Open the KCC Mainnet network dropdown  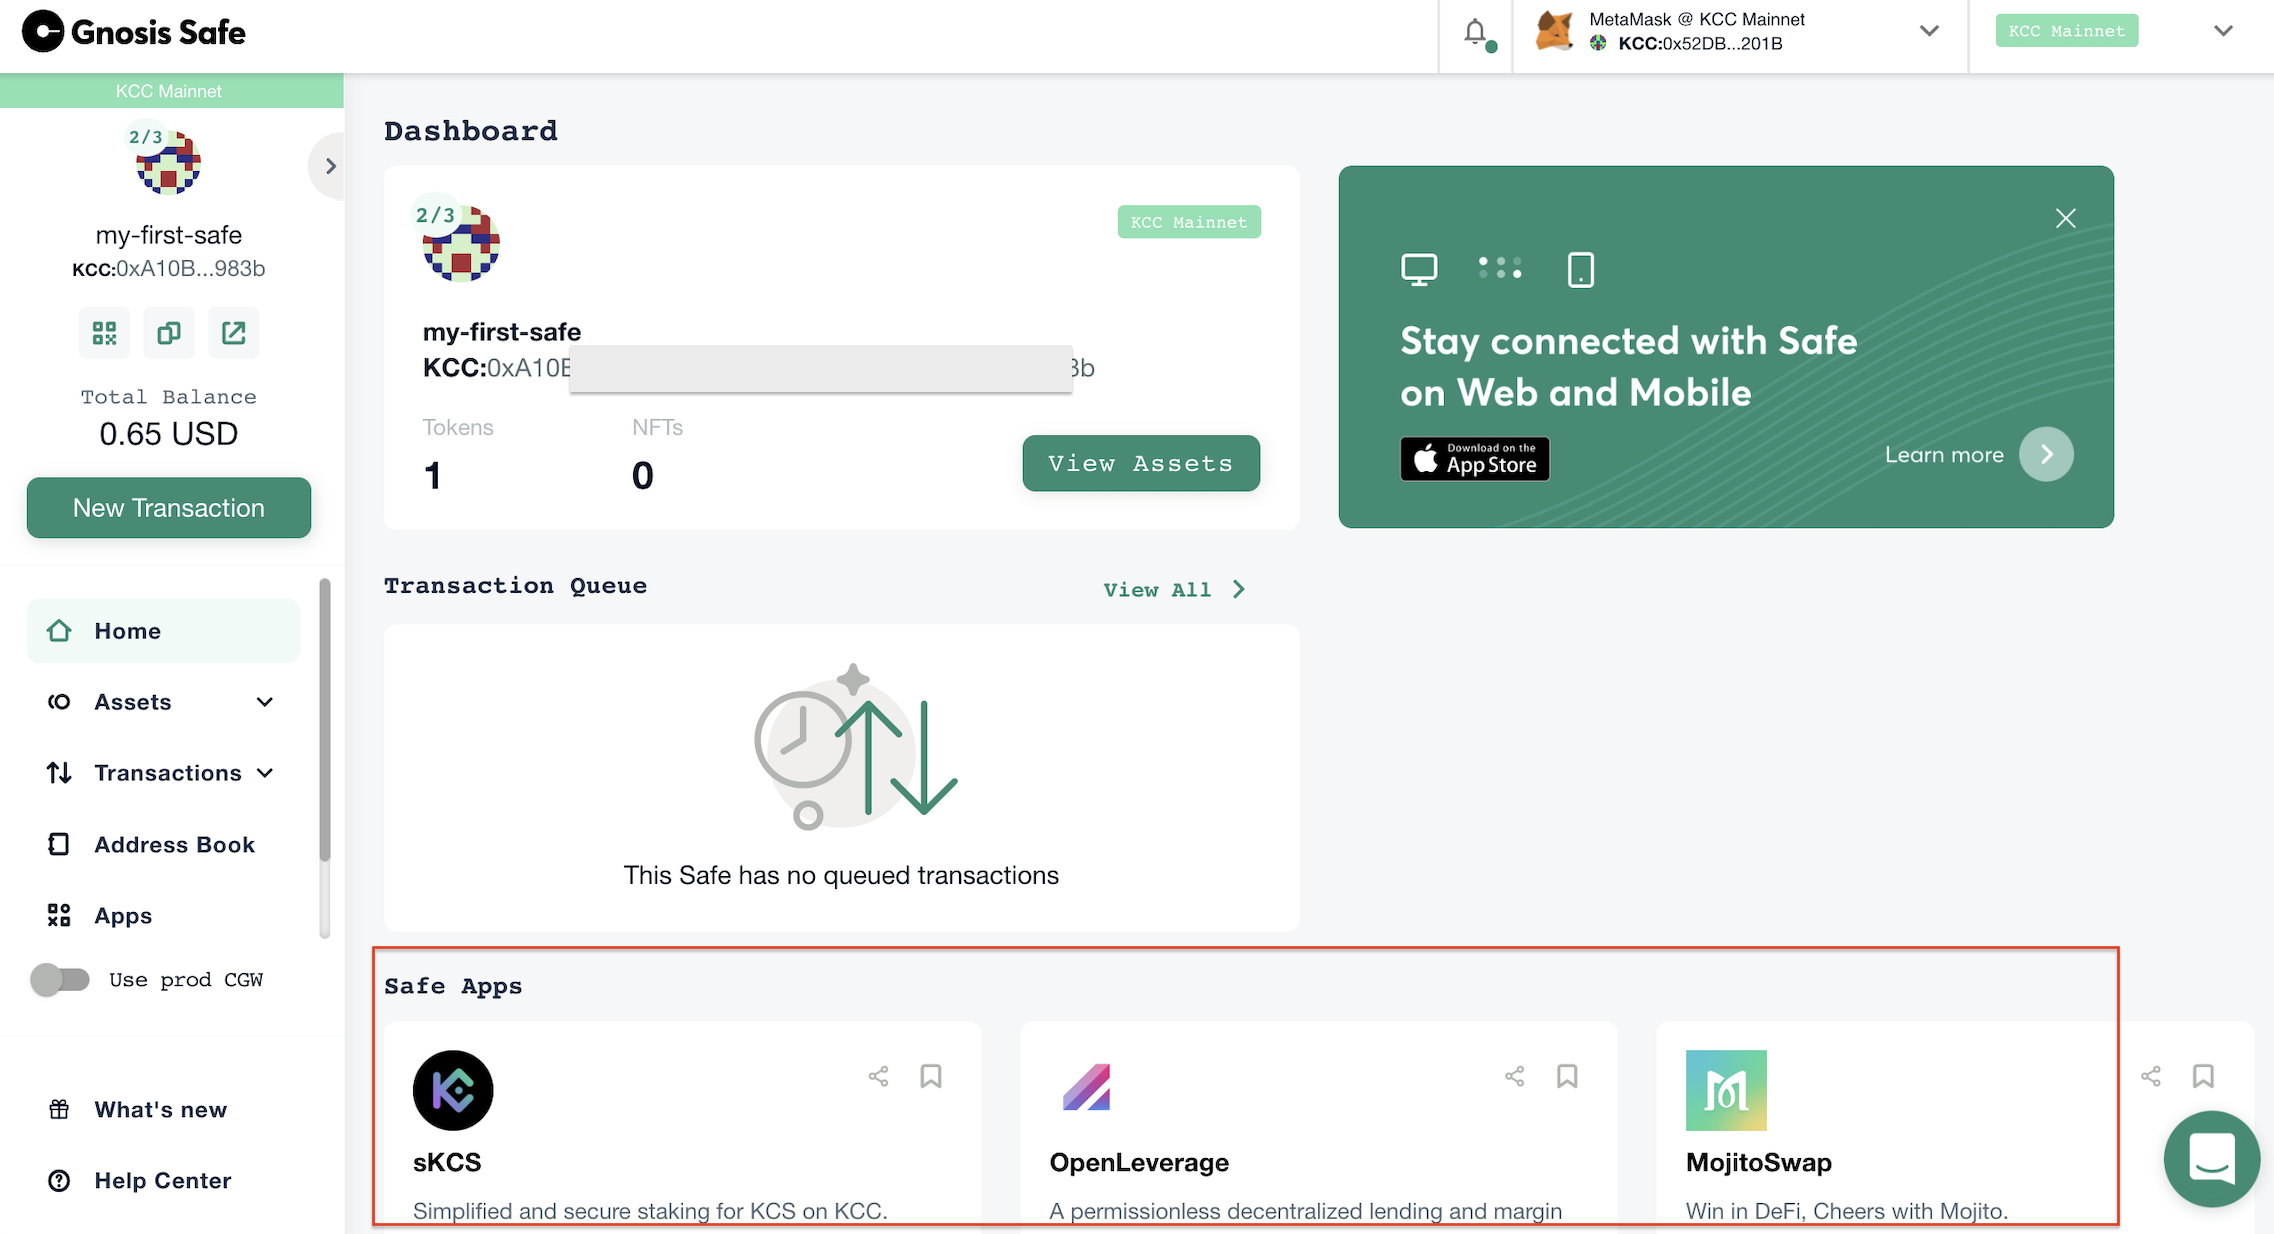(x=2222, y=31)
